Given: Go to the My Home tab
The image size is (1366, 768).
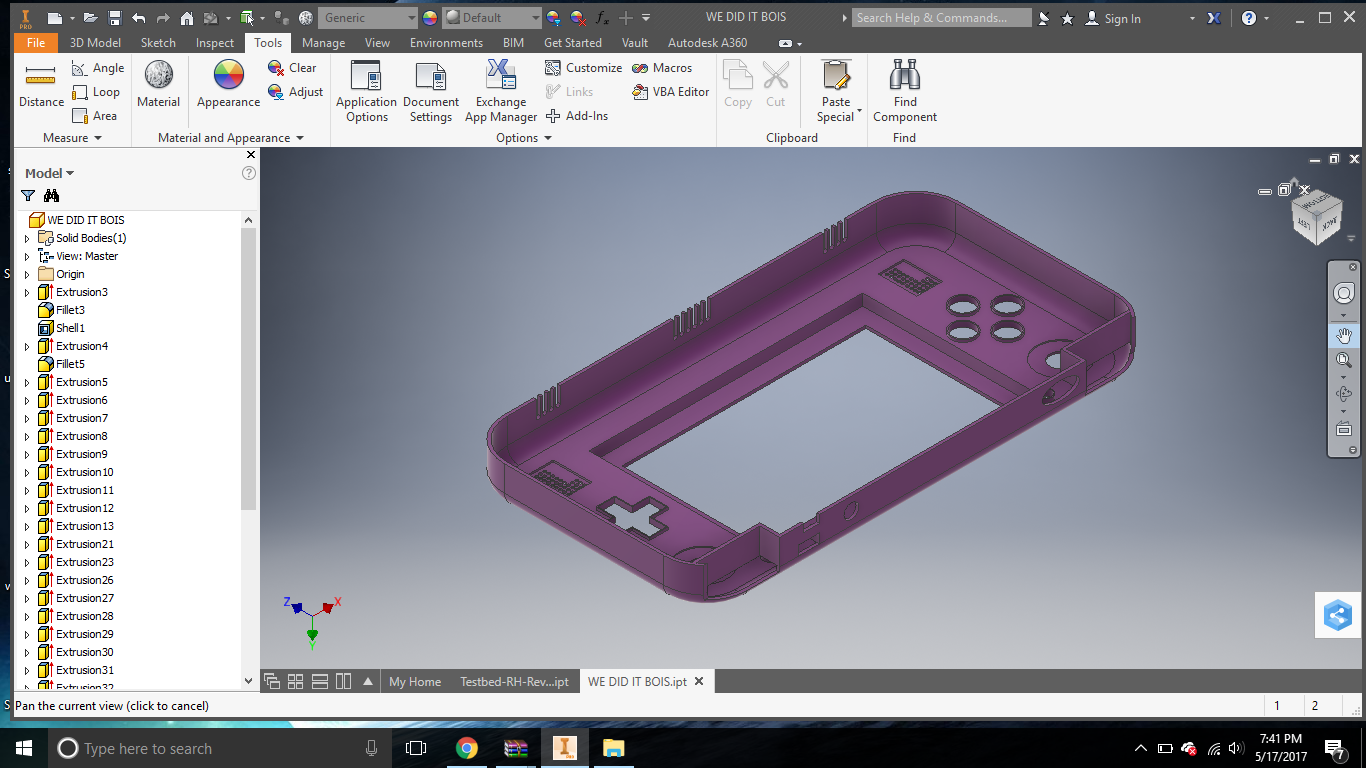Looking at the screenshot, I should pos(415,682).
